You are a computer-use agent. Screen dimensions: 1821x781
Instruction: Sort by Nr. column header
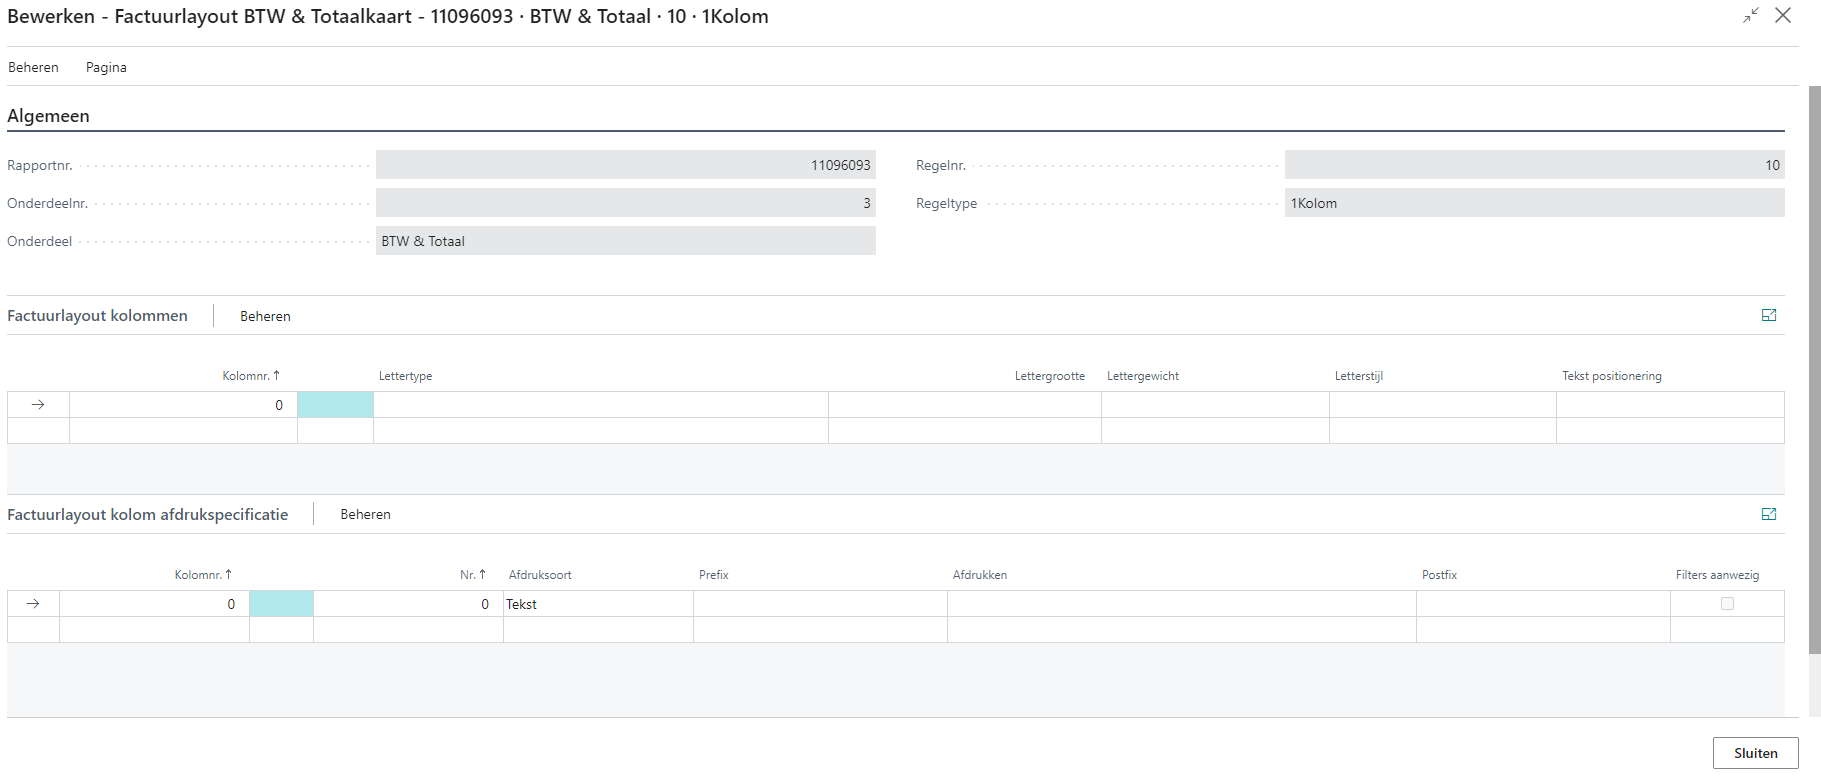472,575
